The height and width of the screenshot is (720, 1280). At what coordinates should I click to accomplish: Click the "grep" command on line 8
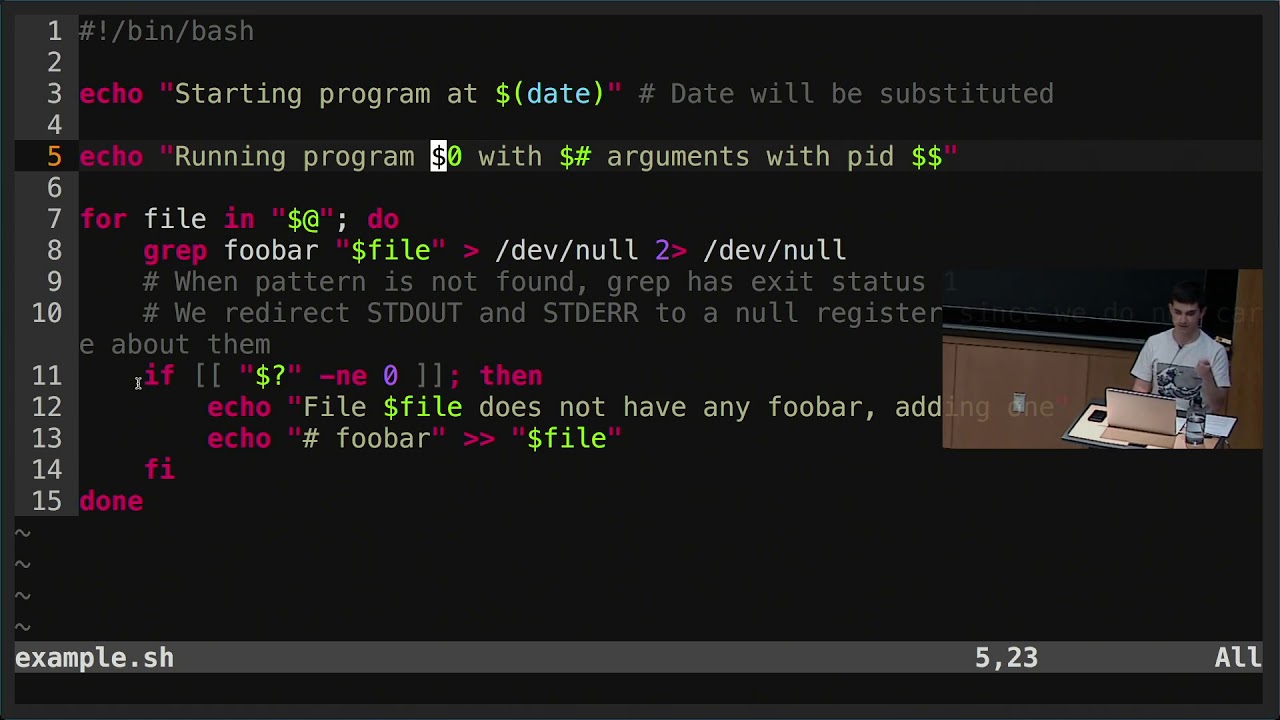(x=175, y=250)
